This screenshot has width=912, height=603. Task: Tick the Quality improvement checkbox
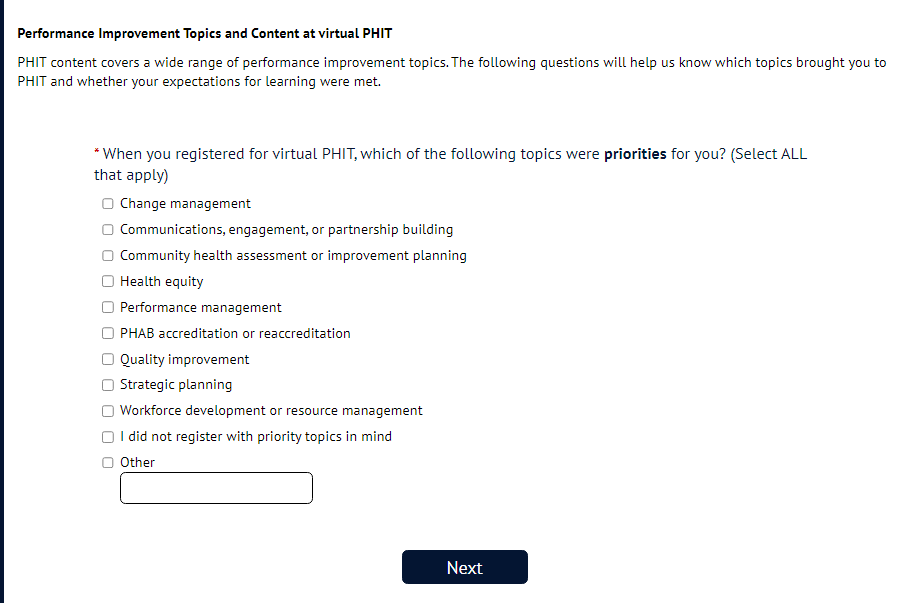point(108,360)
